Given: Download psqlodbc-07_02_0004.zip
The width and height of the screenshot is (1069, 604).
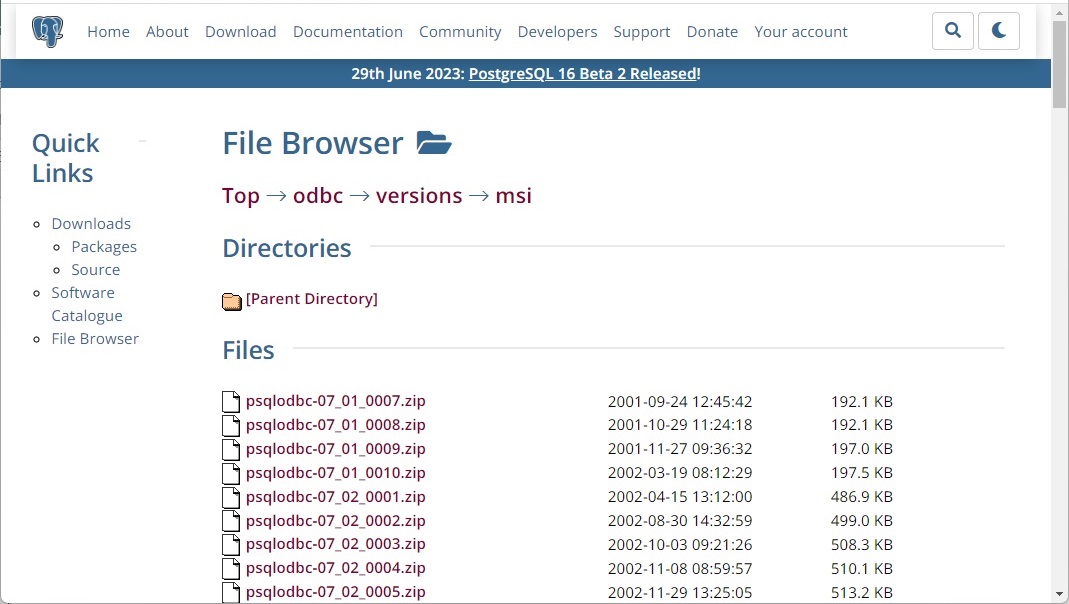Looking at the screenshot, I should click(x=335, y=568).
